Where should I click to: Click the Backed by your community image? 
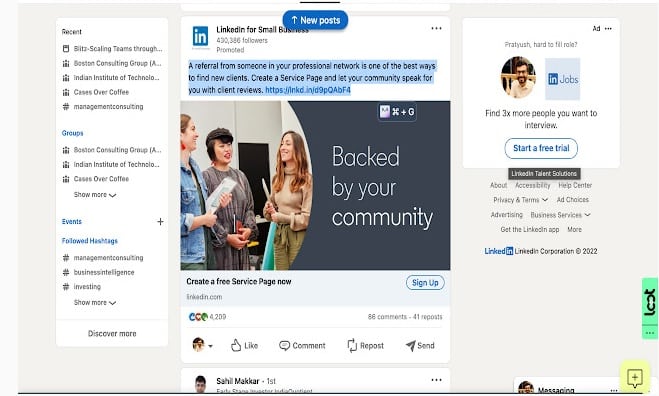[315, 185]
